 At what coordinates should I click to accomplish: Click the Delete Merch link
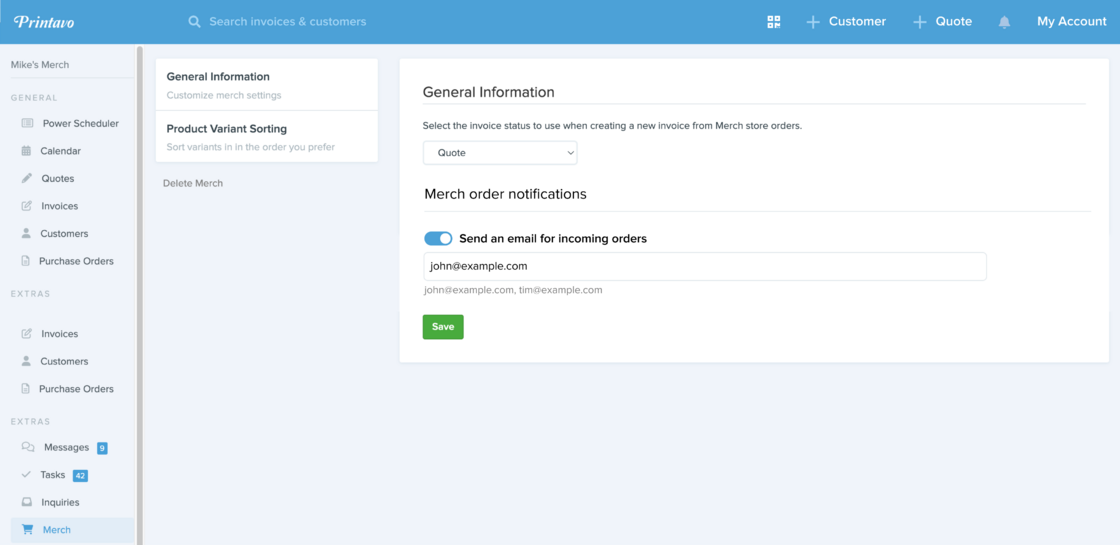click(x=193, y=183)
